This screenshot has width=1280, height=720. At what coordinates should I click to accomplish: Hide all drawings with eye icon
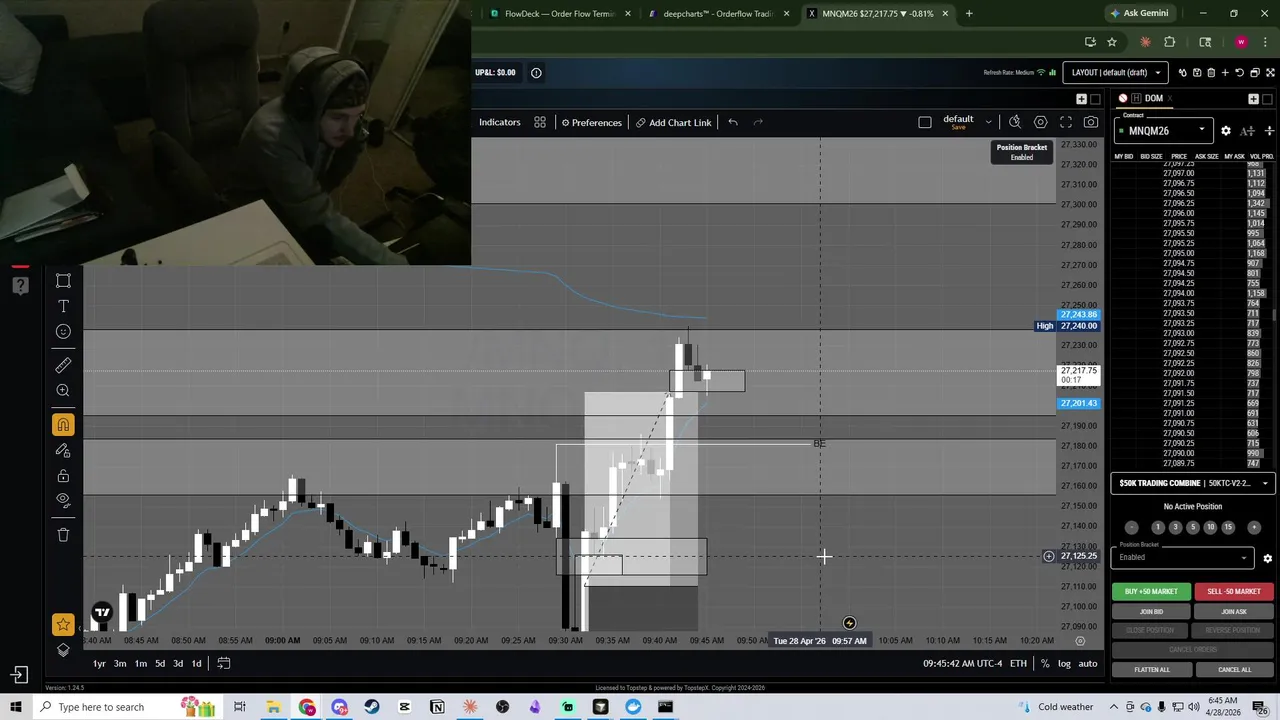point(63,499)
